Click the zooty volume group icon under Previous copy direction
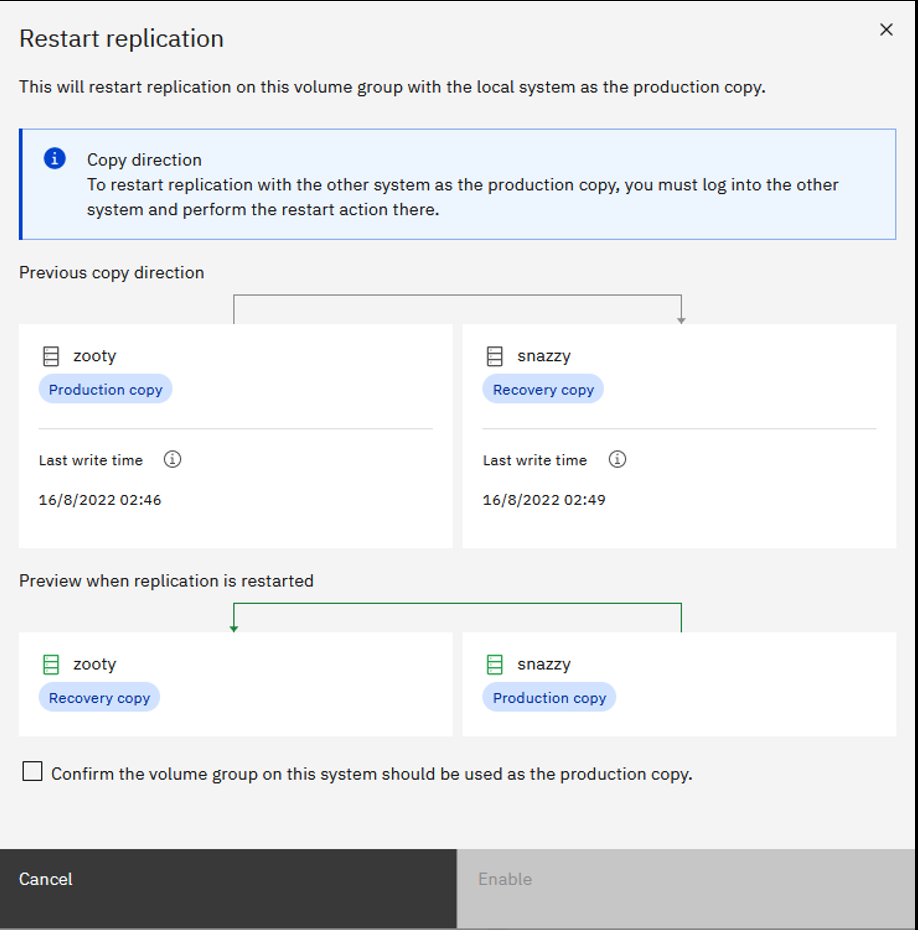 point(49,355)
